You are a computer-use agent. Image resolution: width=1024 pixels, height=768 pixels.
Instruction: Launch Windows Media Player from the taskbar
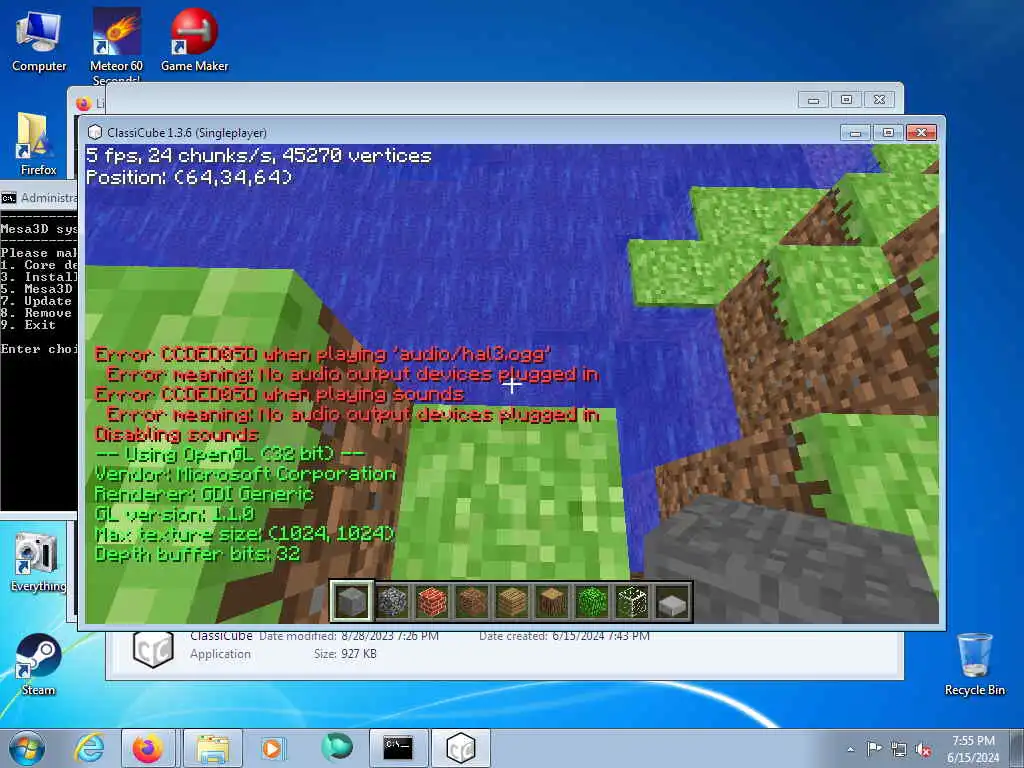click(x=272, y=748)
